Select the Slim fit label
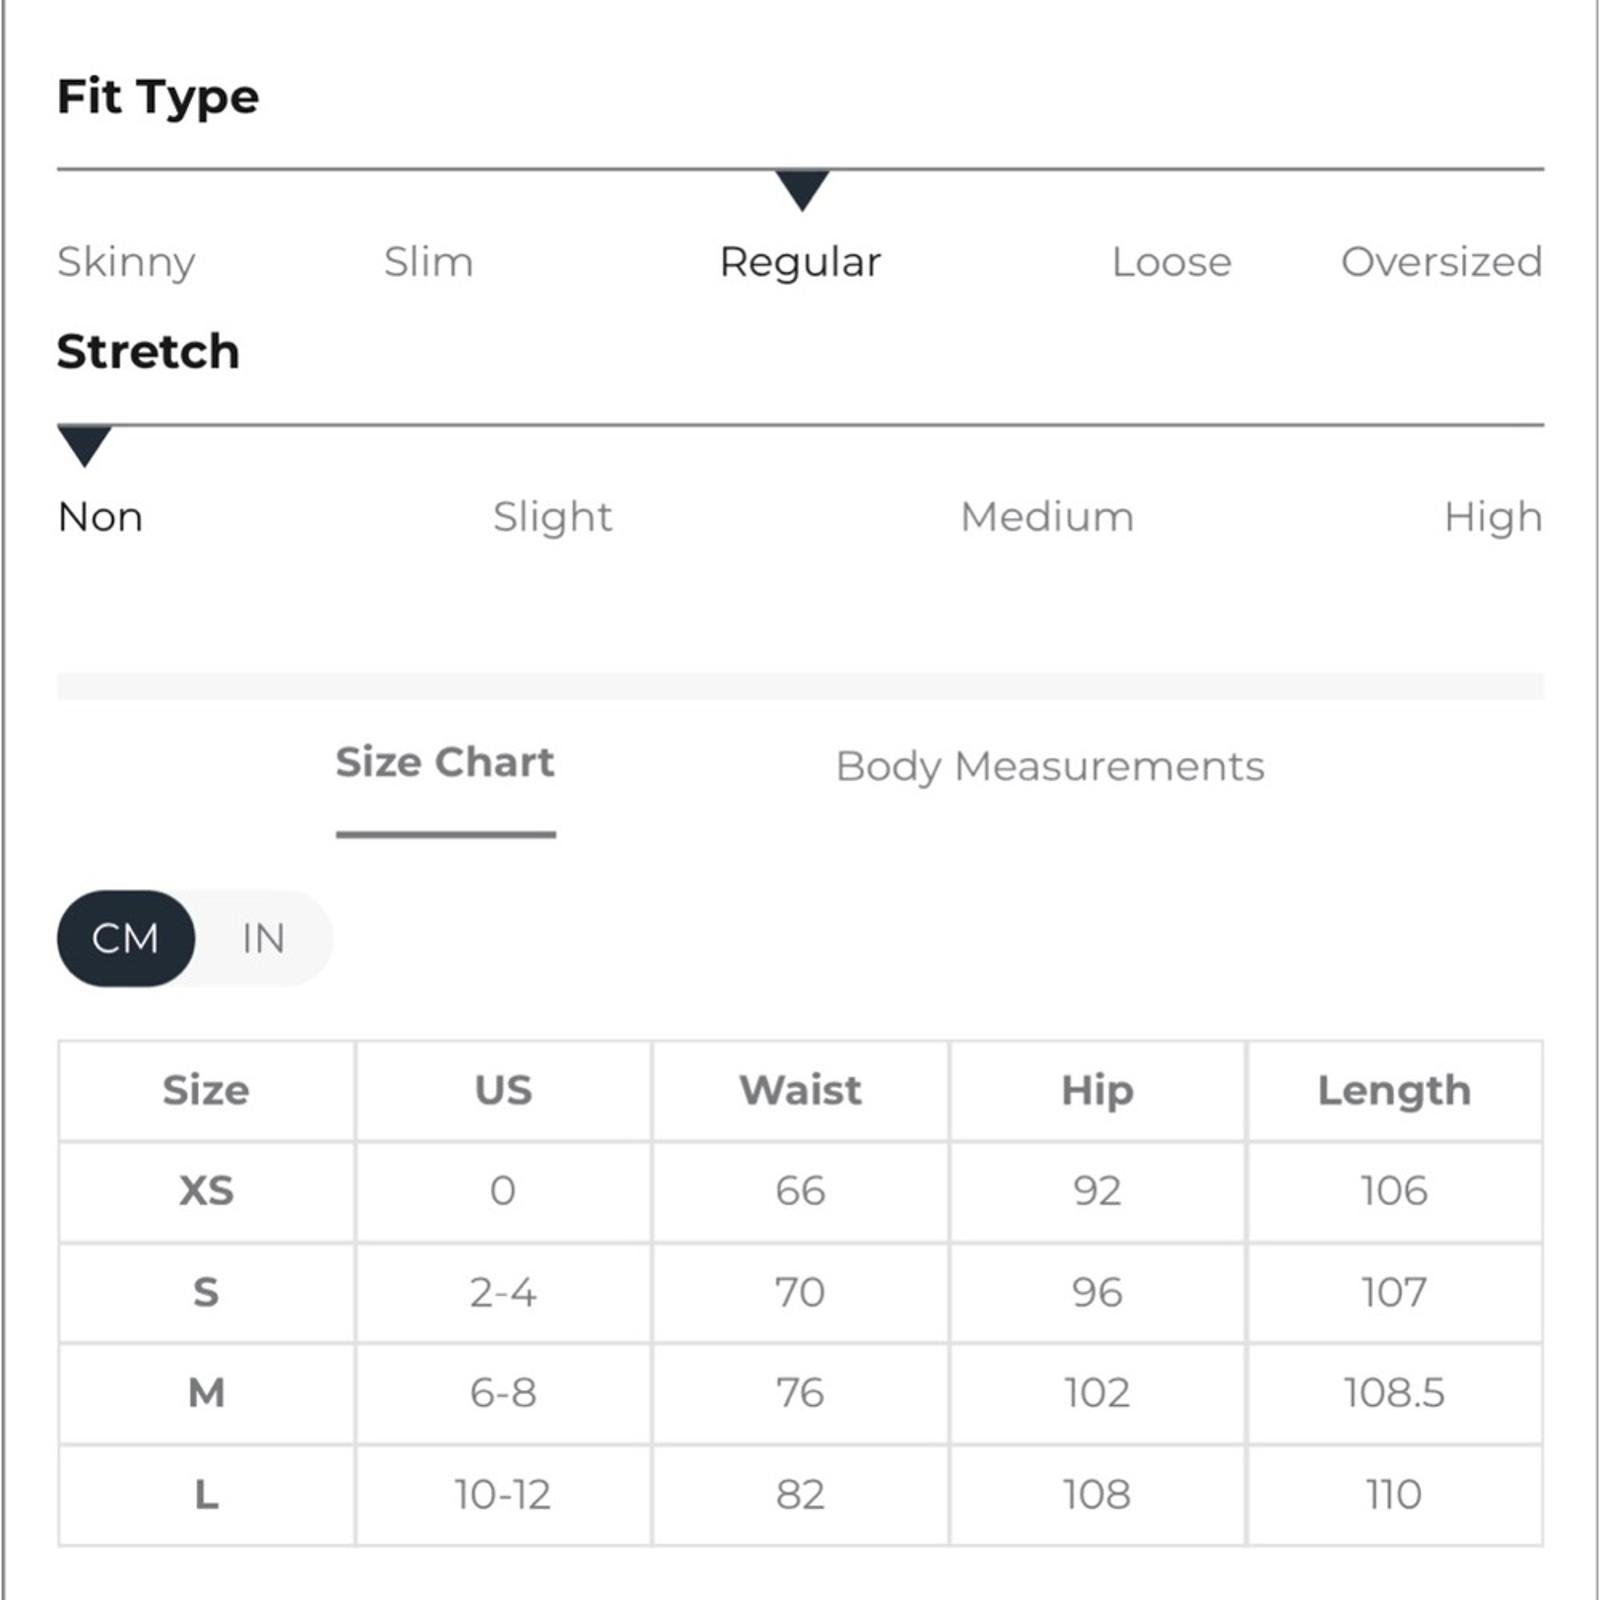Viewport: 1600px width, 1600px height. point(429,262)
